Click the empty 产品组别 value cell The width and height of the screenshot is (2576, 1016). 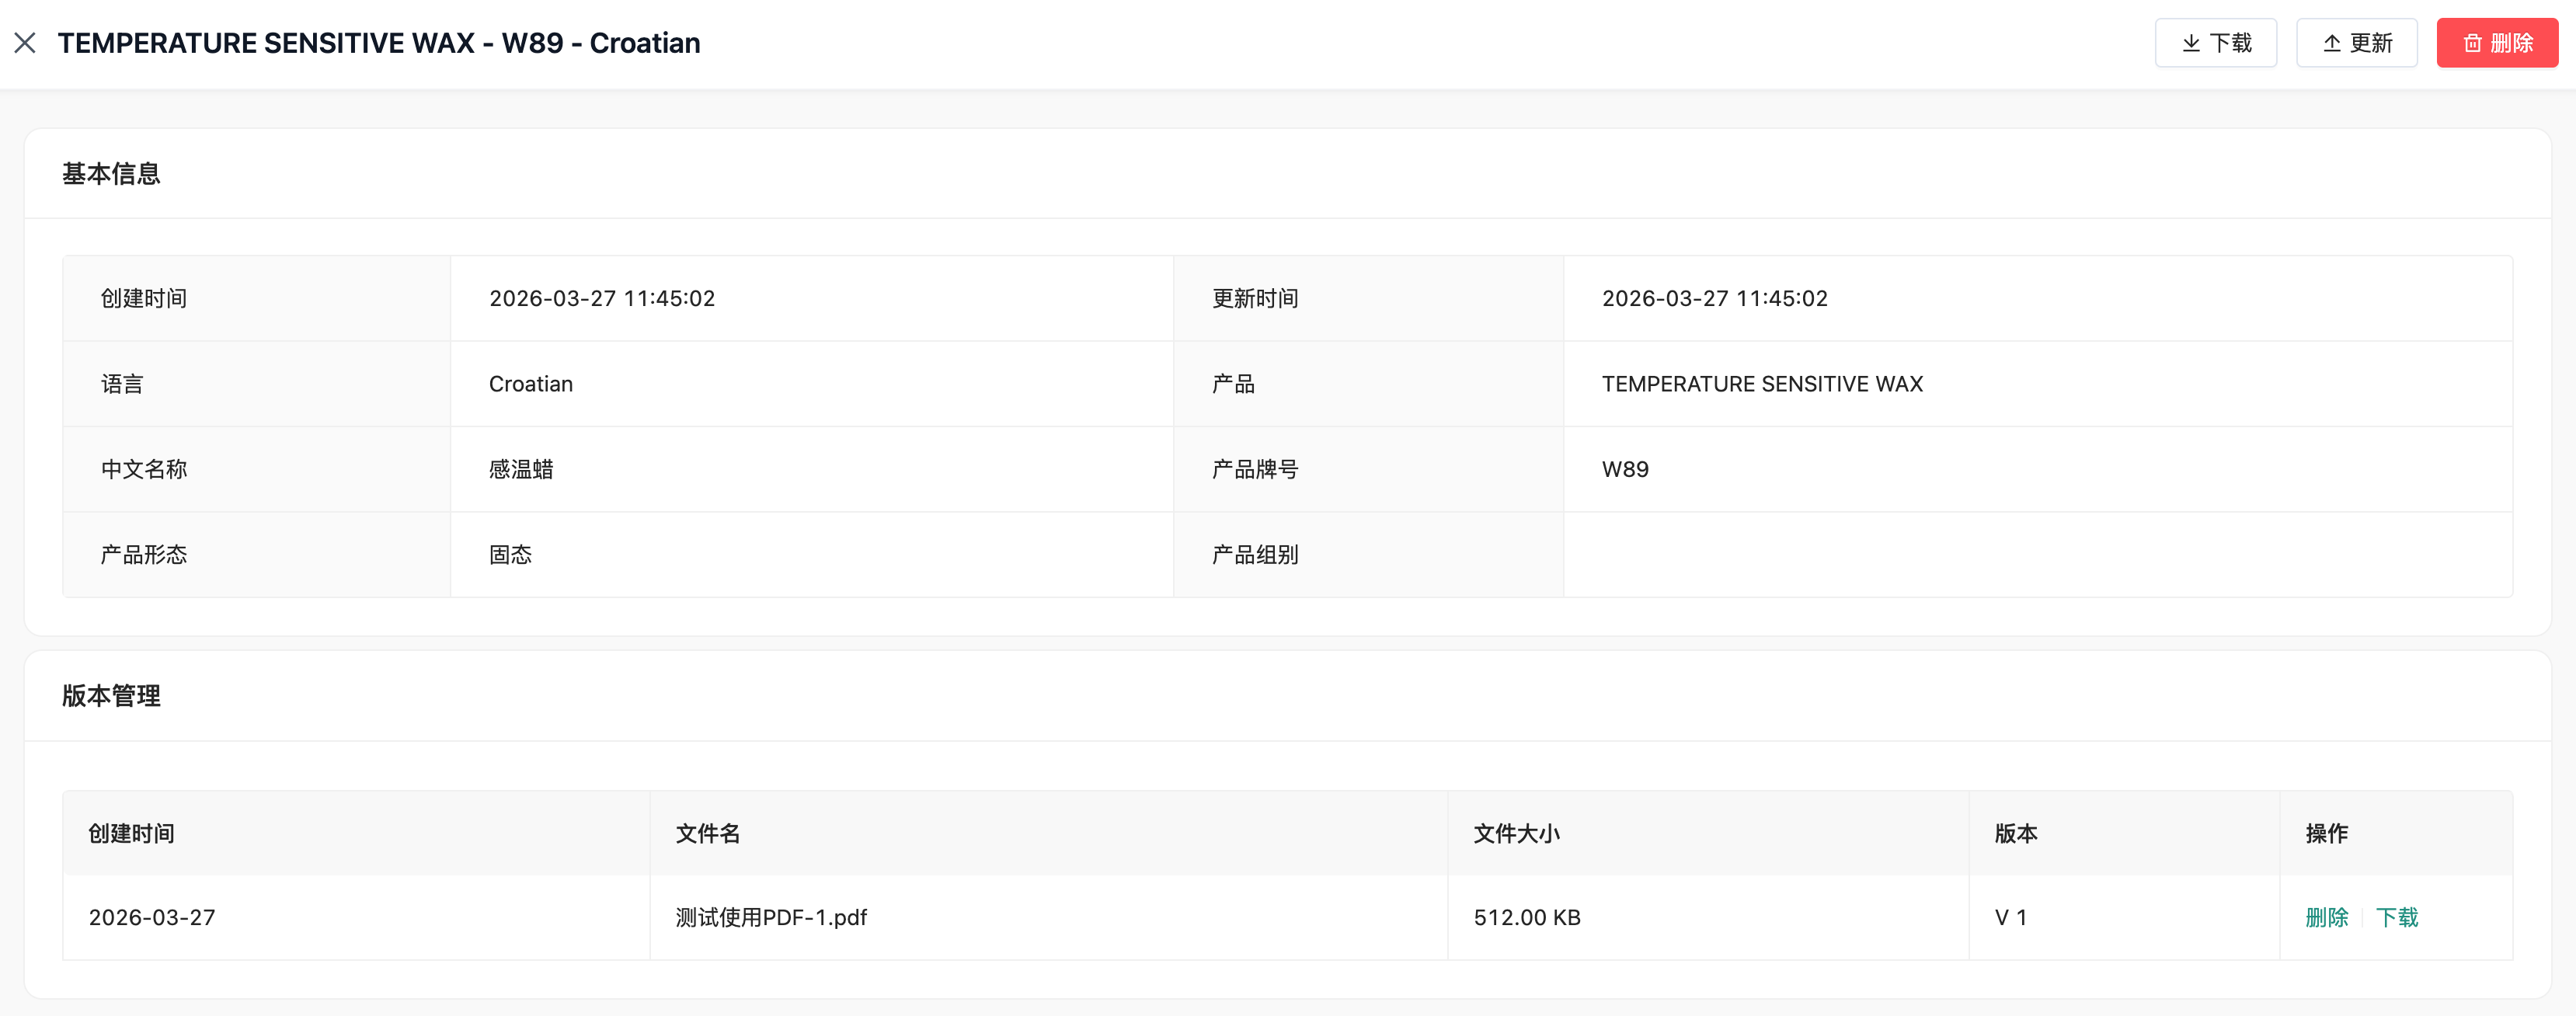(x=2037, y=555)
